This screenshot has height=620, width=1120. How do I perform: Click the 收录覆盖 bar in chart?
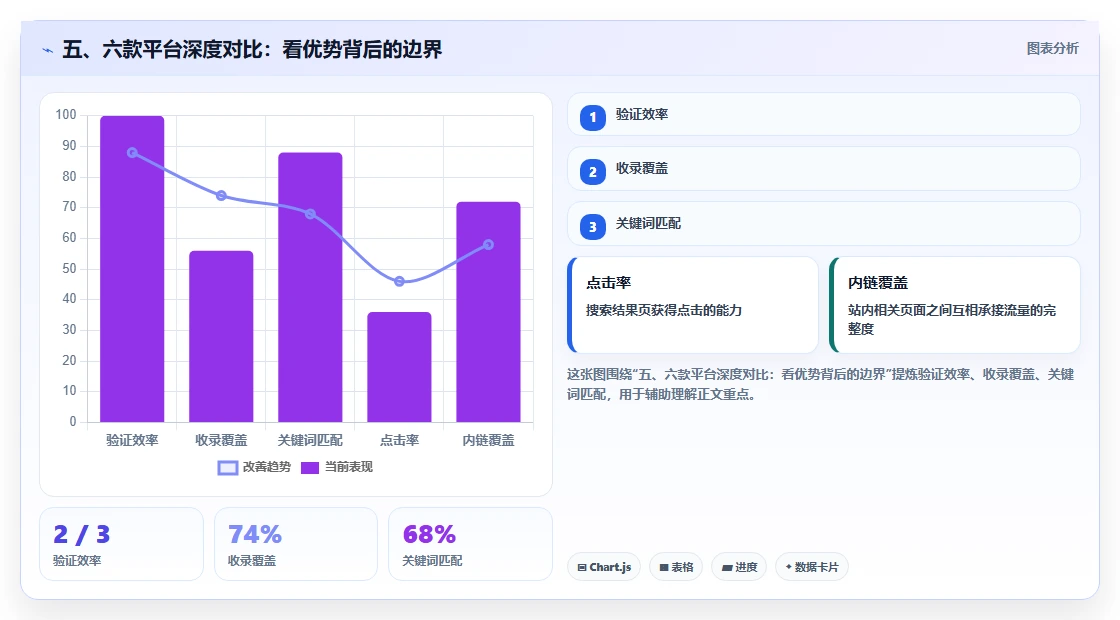221,336
